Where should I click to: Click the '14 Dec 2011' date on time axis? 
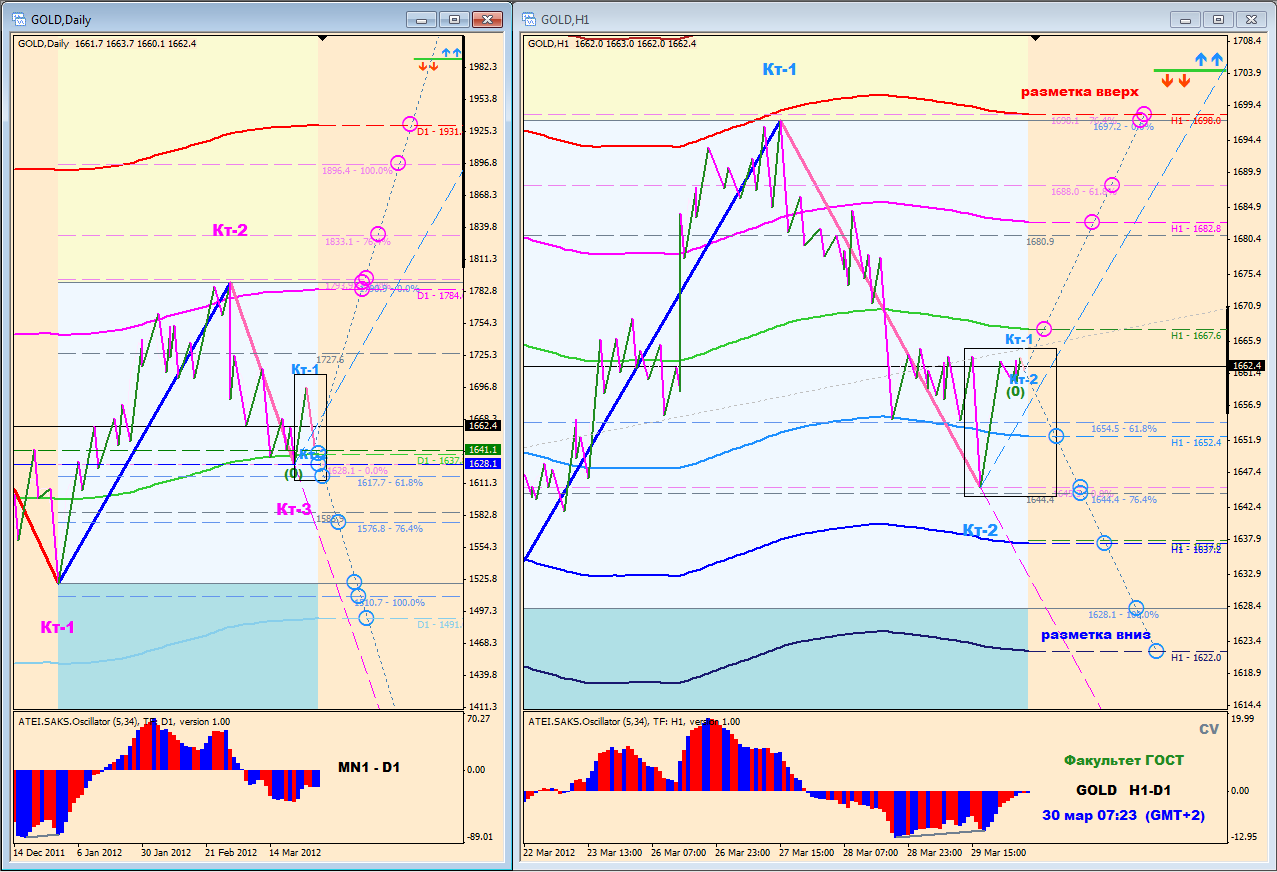[38, 853]
